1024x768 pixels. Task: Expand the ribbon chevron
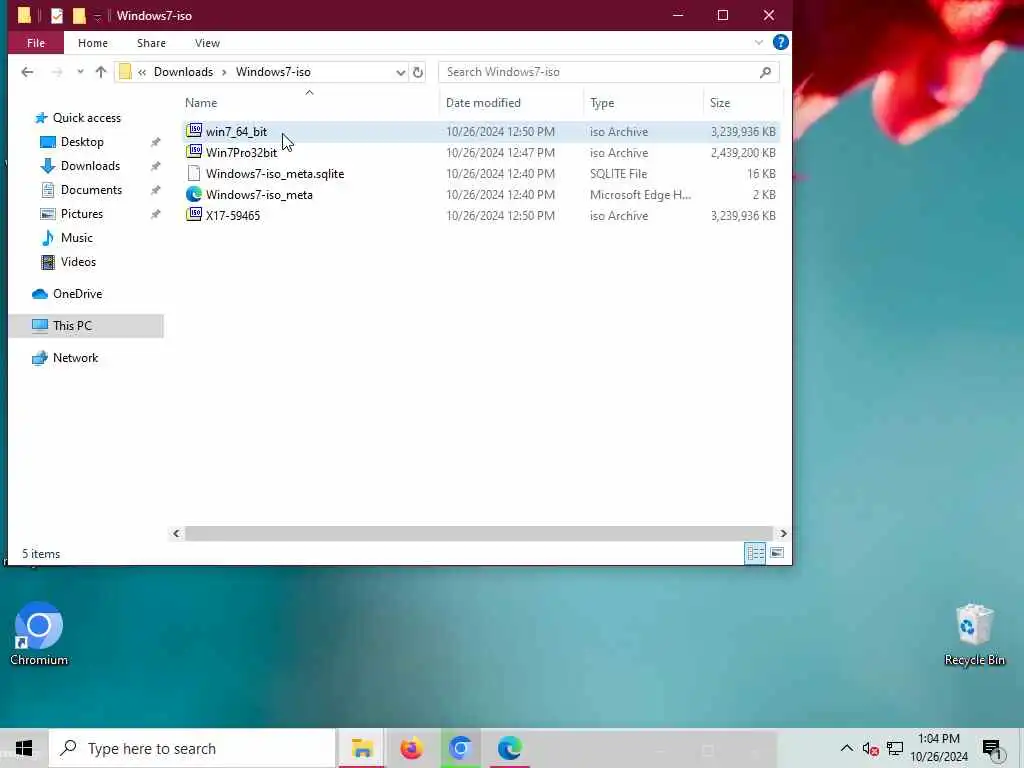[758, 42]
